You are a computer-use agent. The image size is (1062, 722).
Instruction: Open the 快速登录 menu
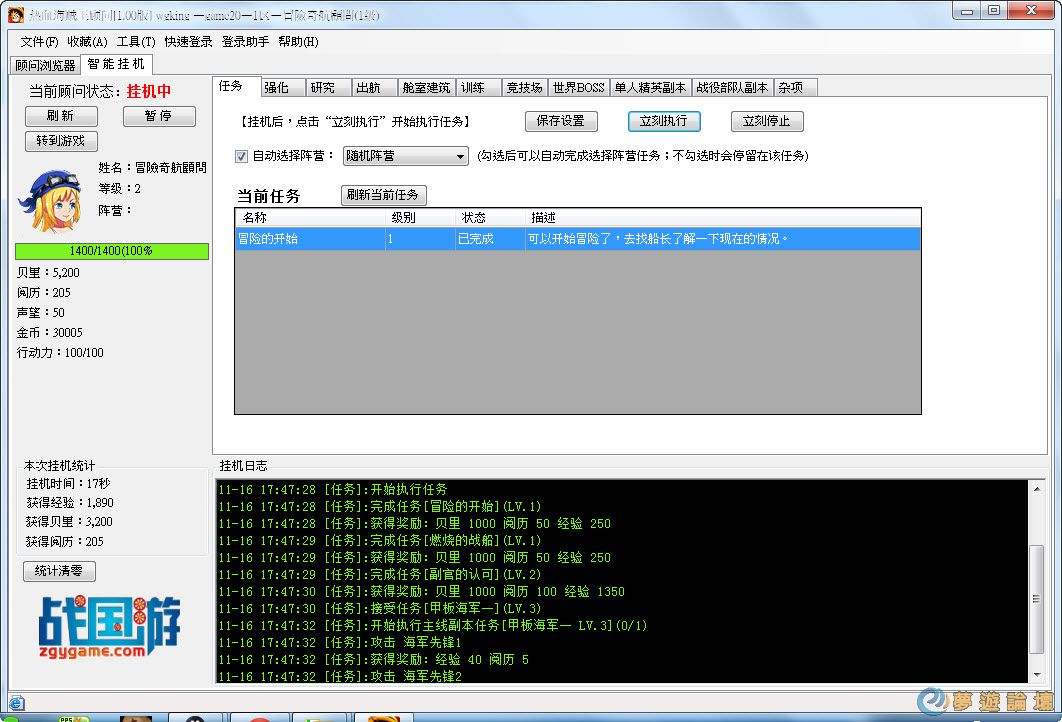pyautogui.click(x=189, y=42)
